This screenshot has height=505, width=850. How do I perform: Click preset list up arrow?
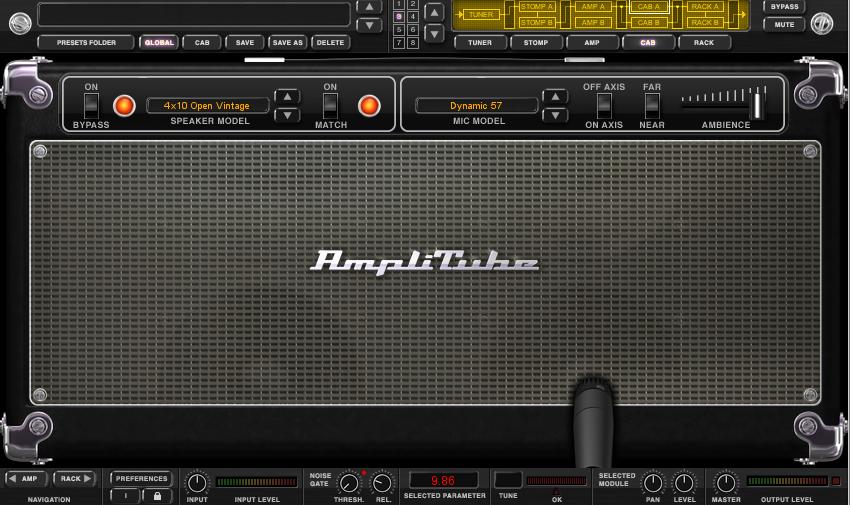369,7
